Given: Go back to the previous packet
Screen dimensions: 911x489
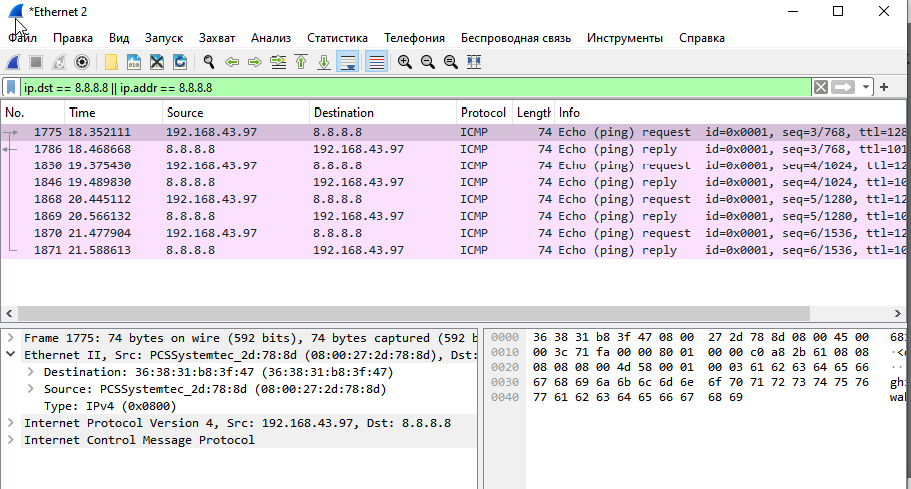Looking at the screenshot, I should [x=232, y=62].
